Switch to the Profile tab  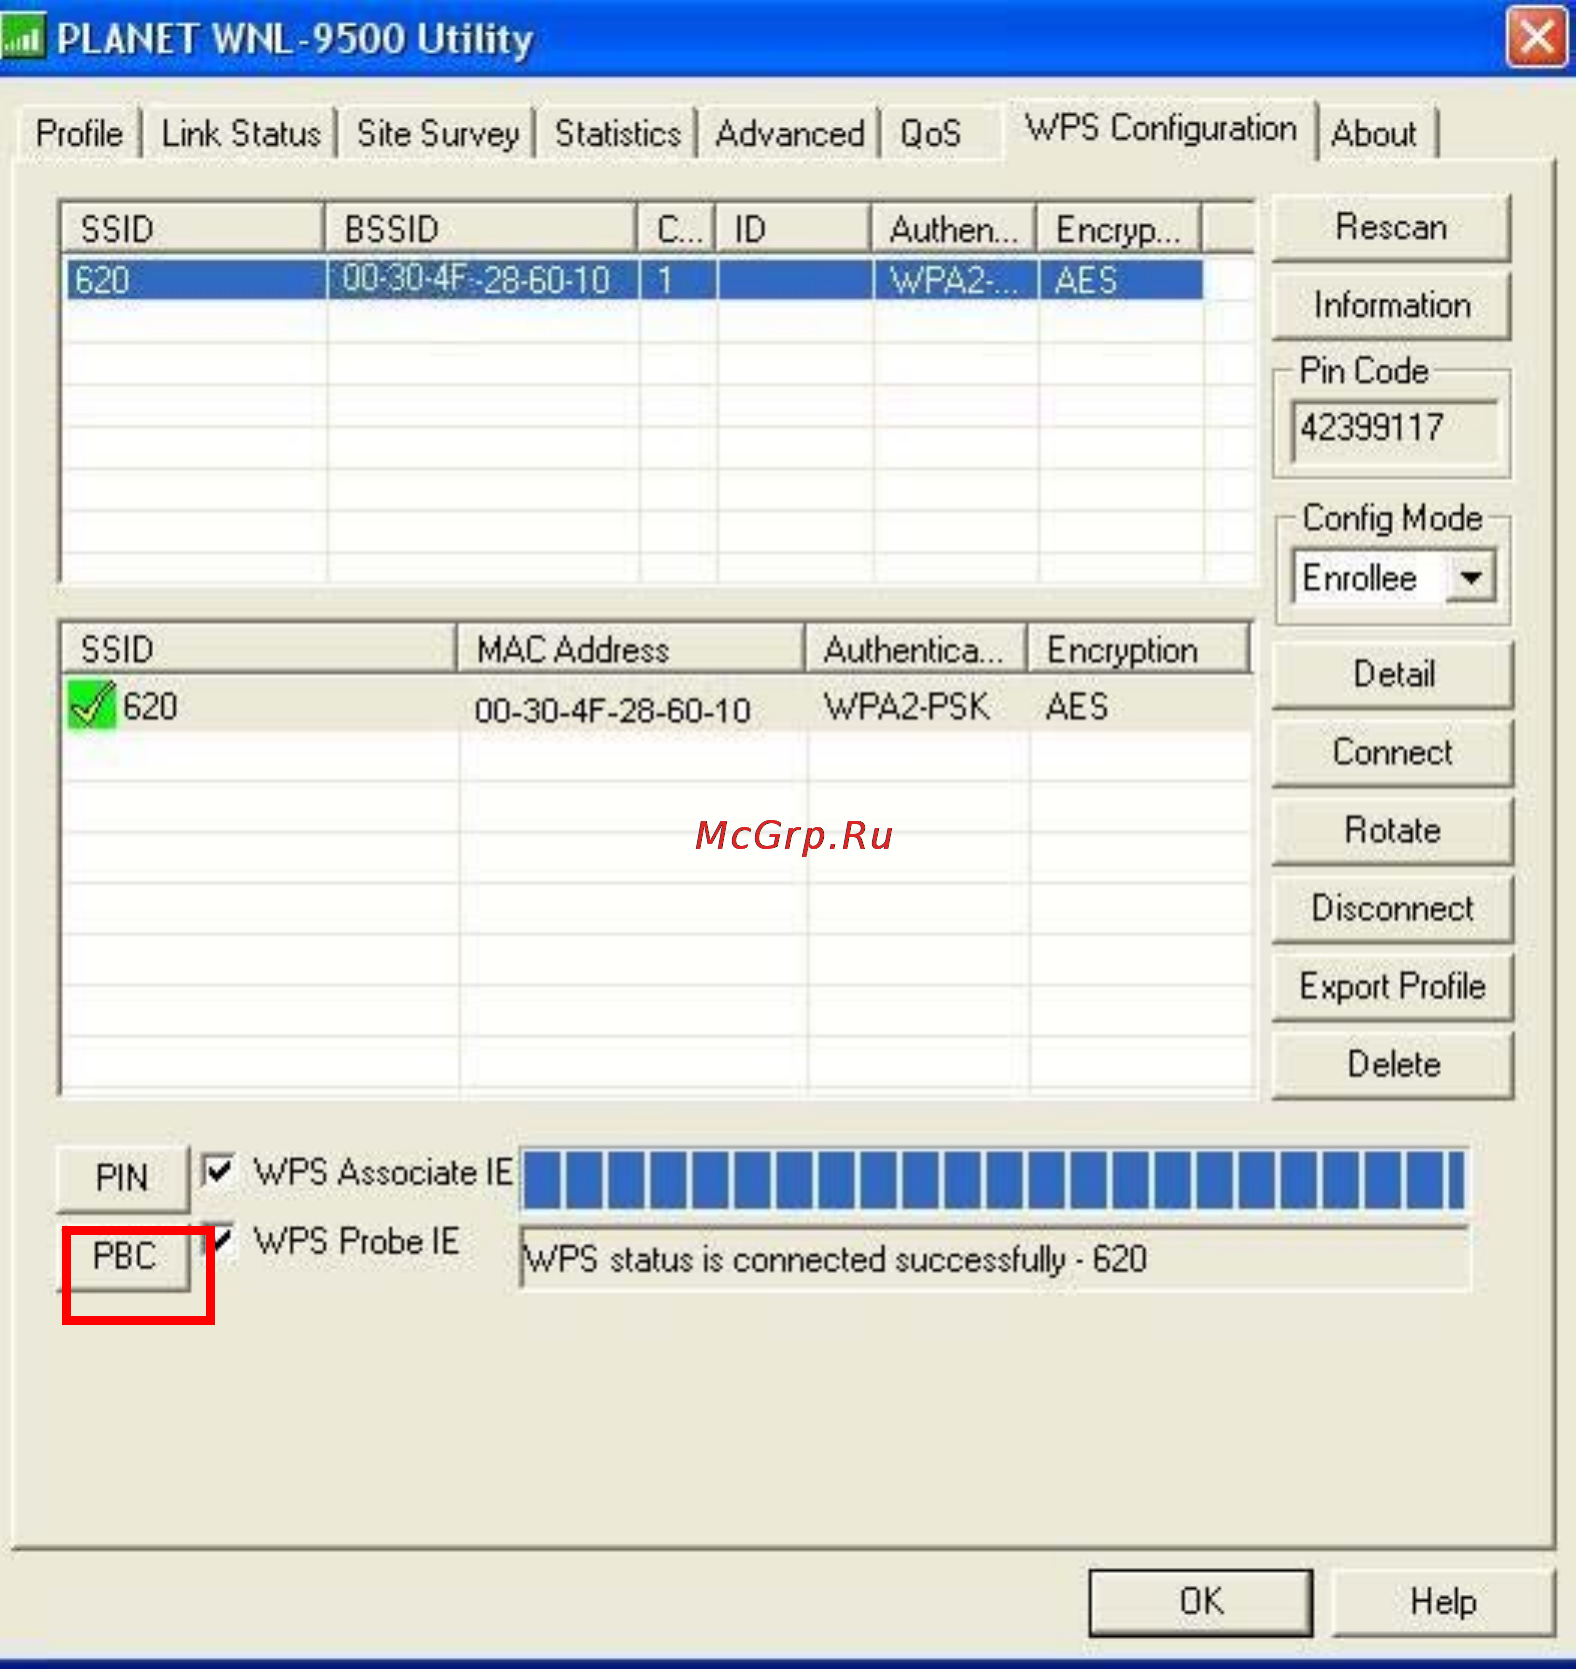point(79,133)
